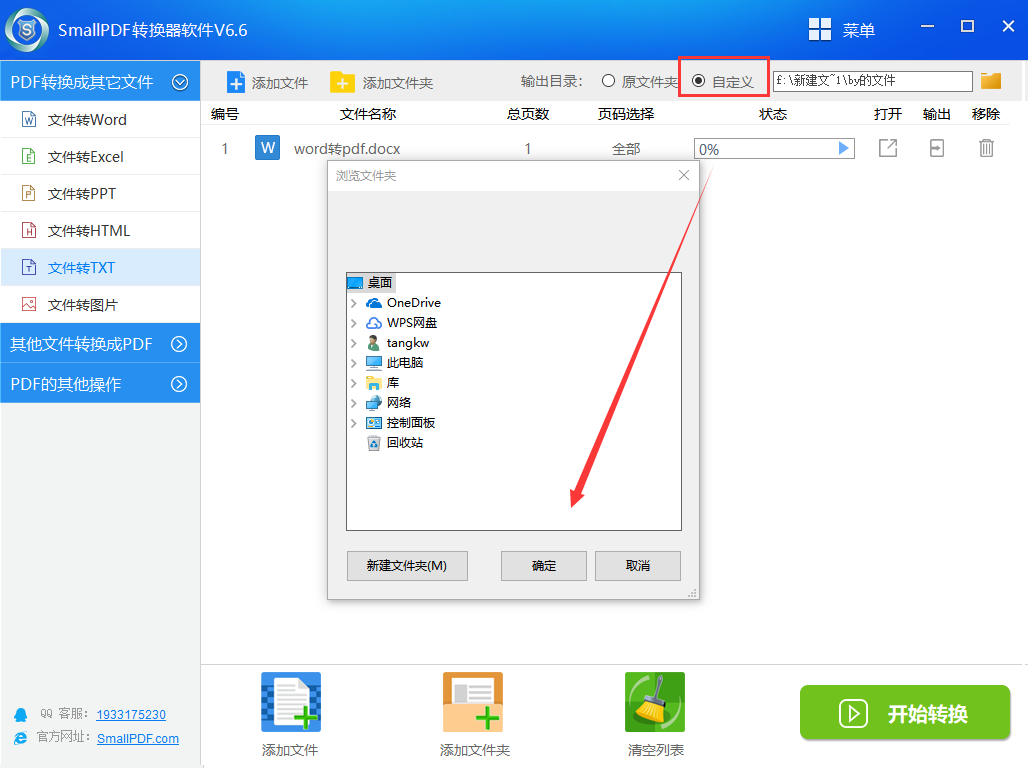Click the OneDrive cloud icon in the dialog
The image size is (1028, 768).
click(x=374, y=302)
